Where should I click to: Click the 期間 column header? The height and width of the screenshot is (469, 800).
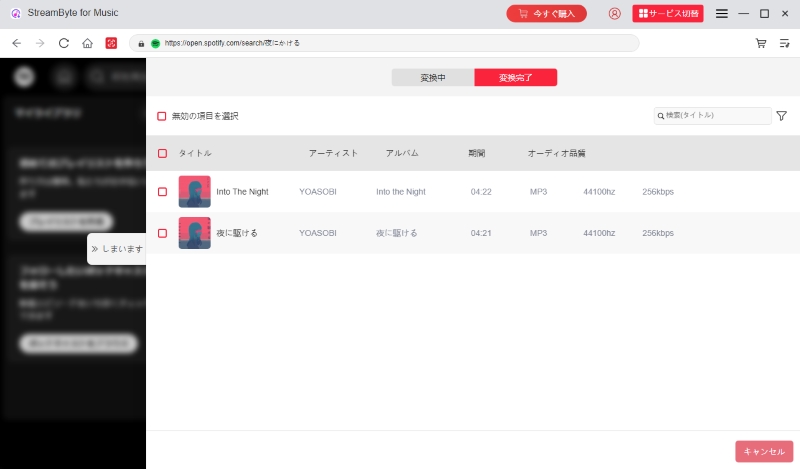pos(477,153)
